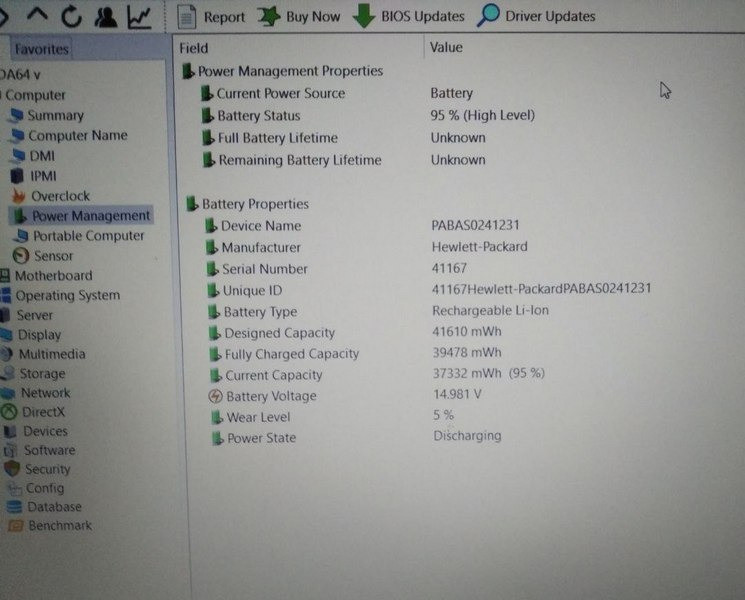Click the Field column header

194,47
